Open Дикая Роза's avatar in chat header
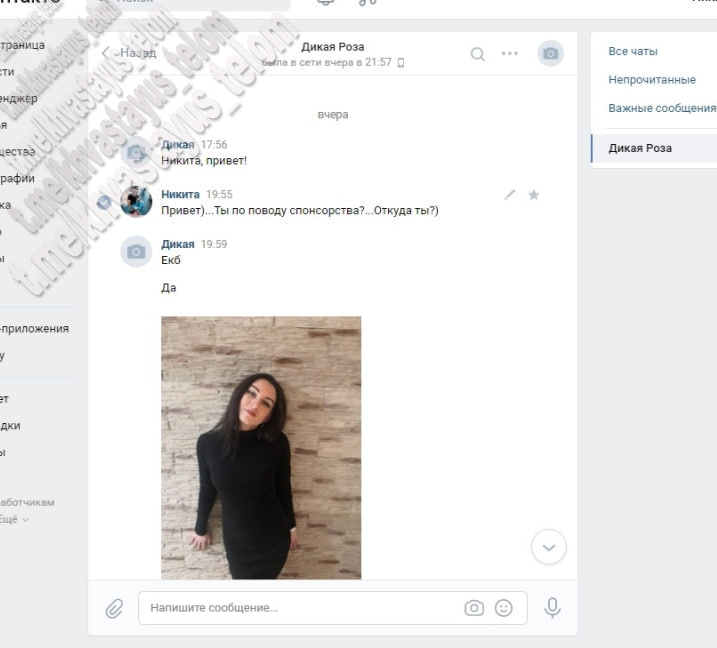Viewport: 717px width, 648px height. pos(550,54)
